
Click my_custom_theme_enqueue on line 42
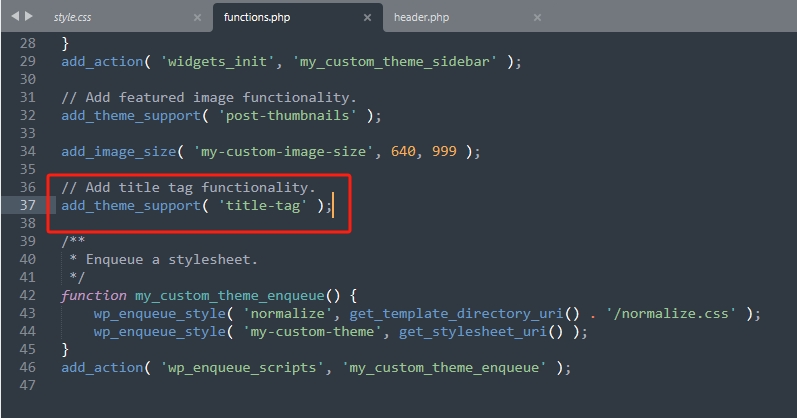tap(230, 295)
